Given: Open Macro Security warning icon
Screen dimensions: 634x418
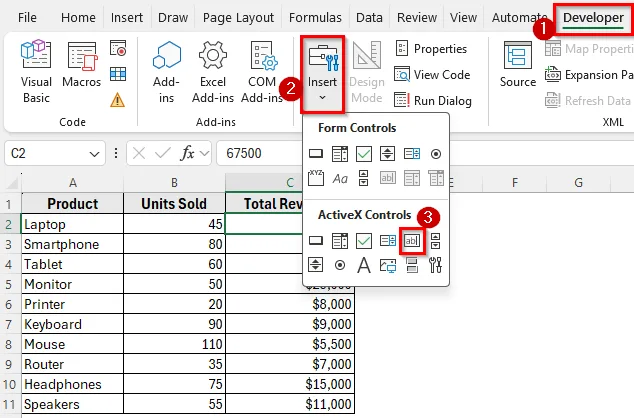Looking at the screenshot, I should [x=118, y=99].
